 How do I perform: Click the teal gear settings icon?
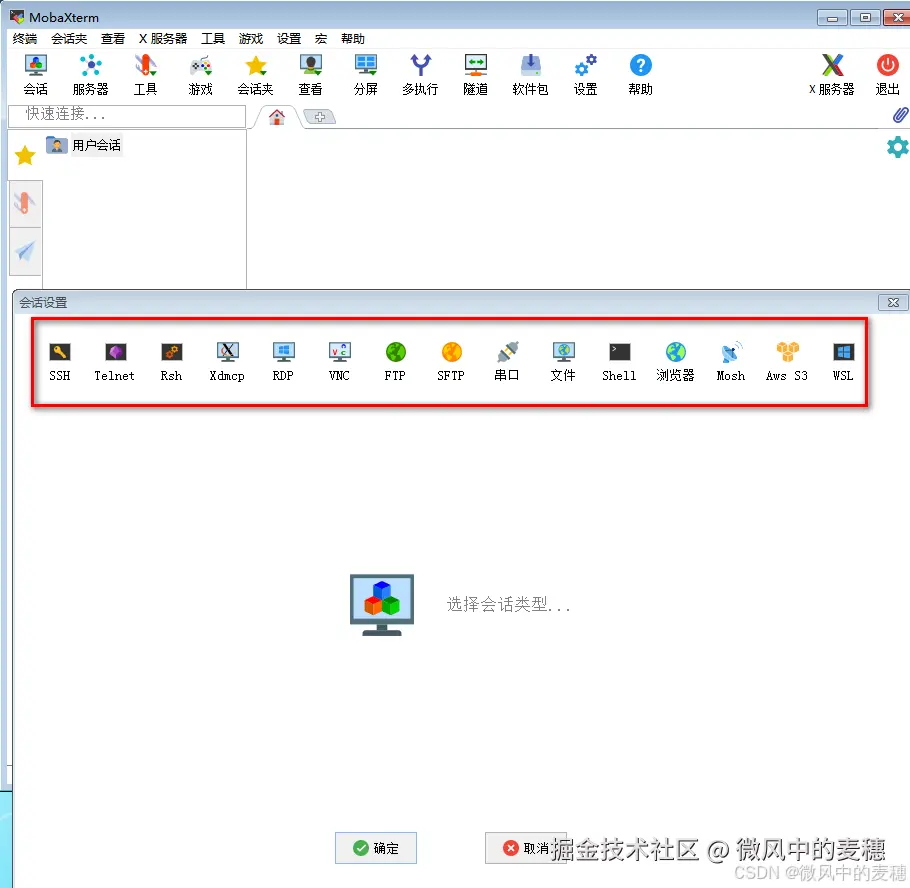(x=898, y=147)
